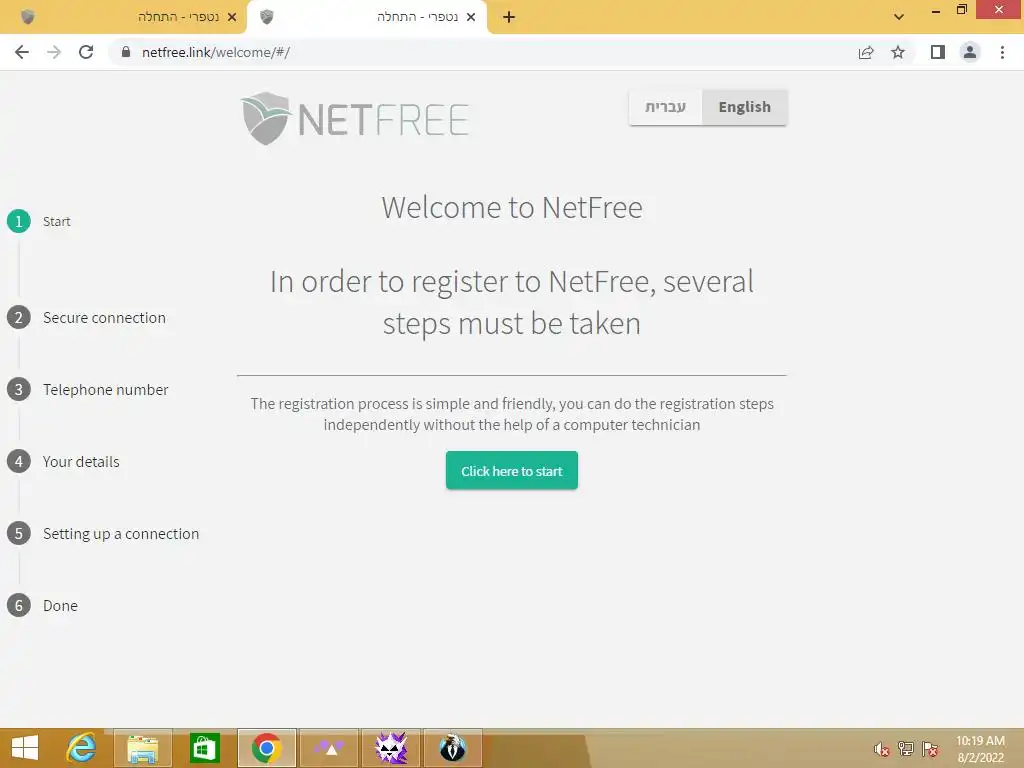The image size is (1024, 768).
Task: Open Action Center flag tray icon
Action: [930, 749]
